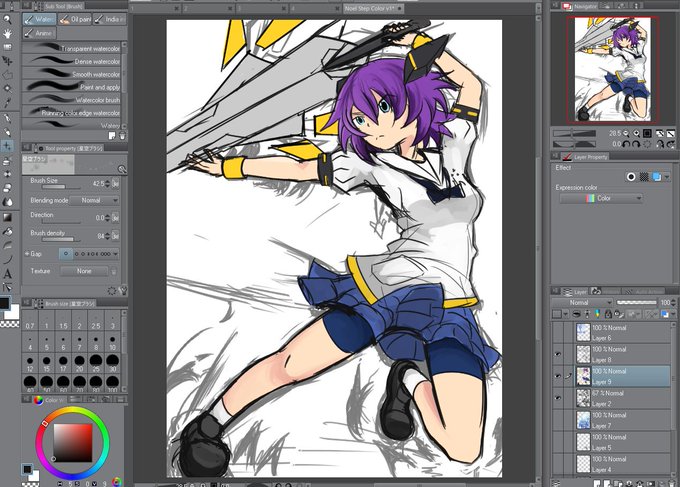Show Layer 6 via its visibility box

pyautogui.click(x=558, y=333)
